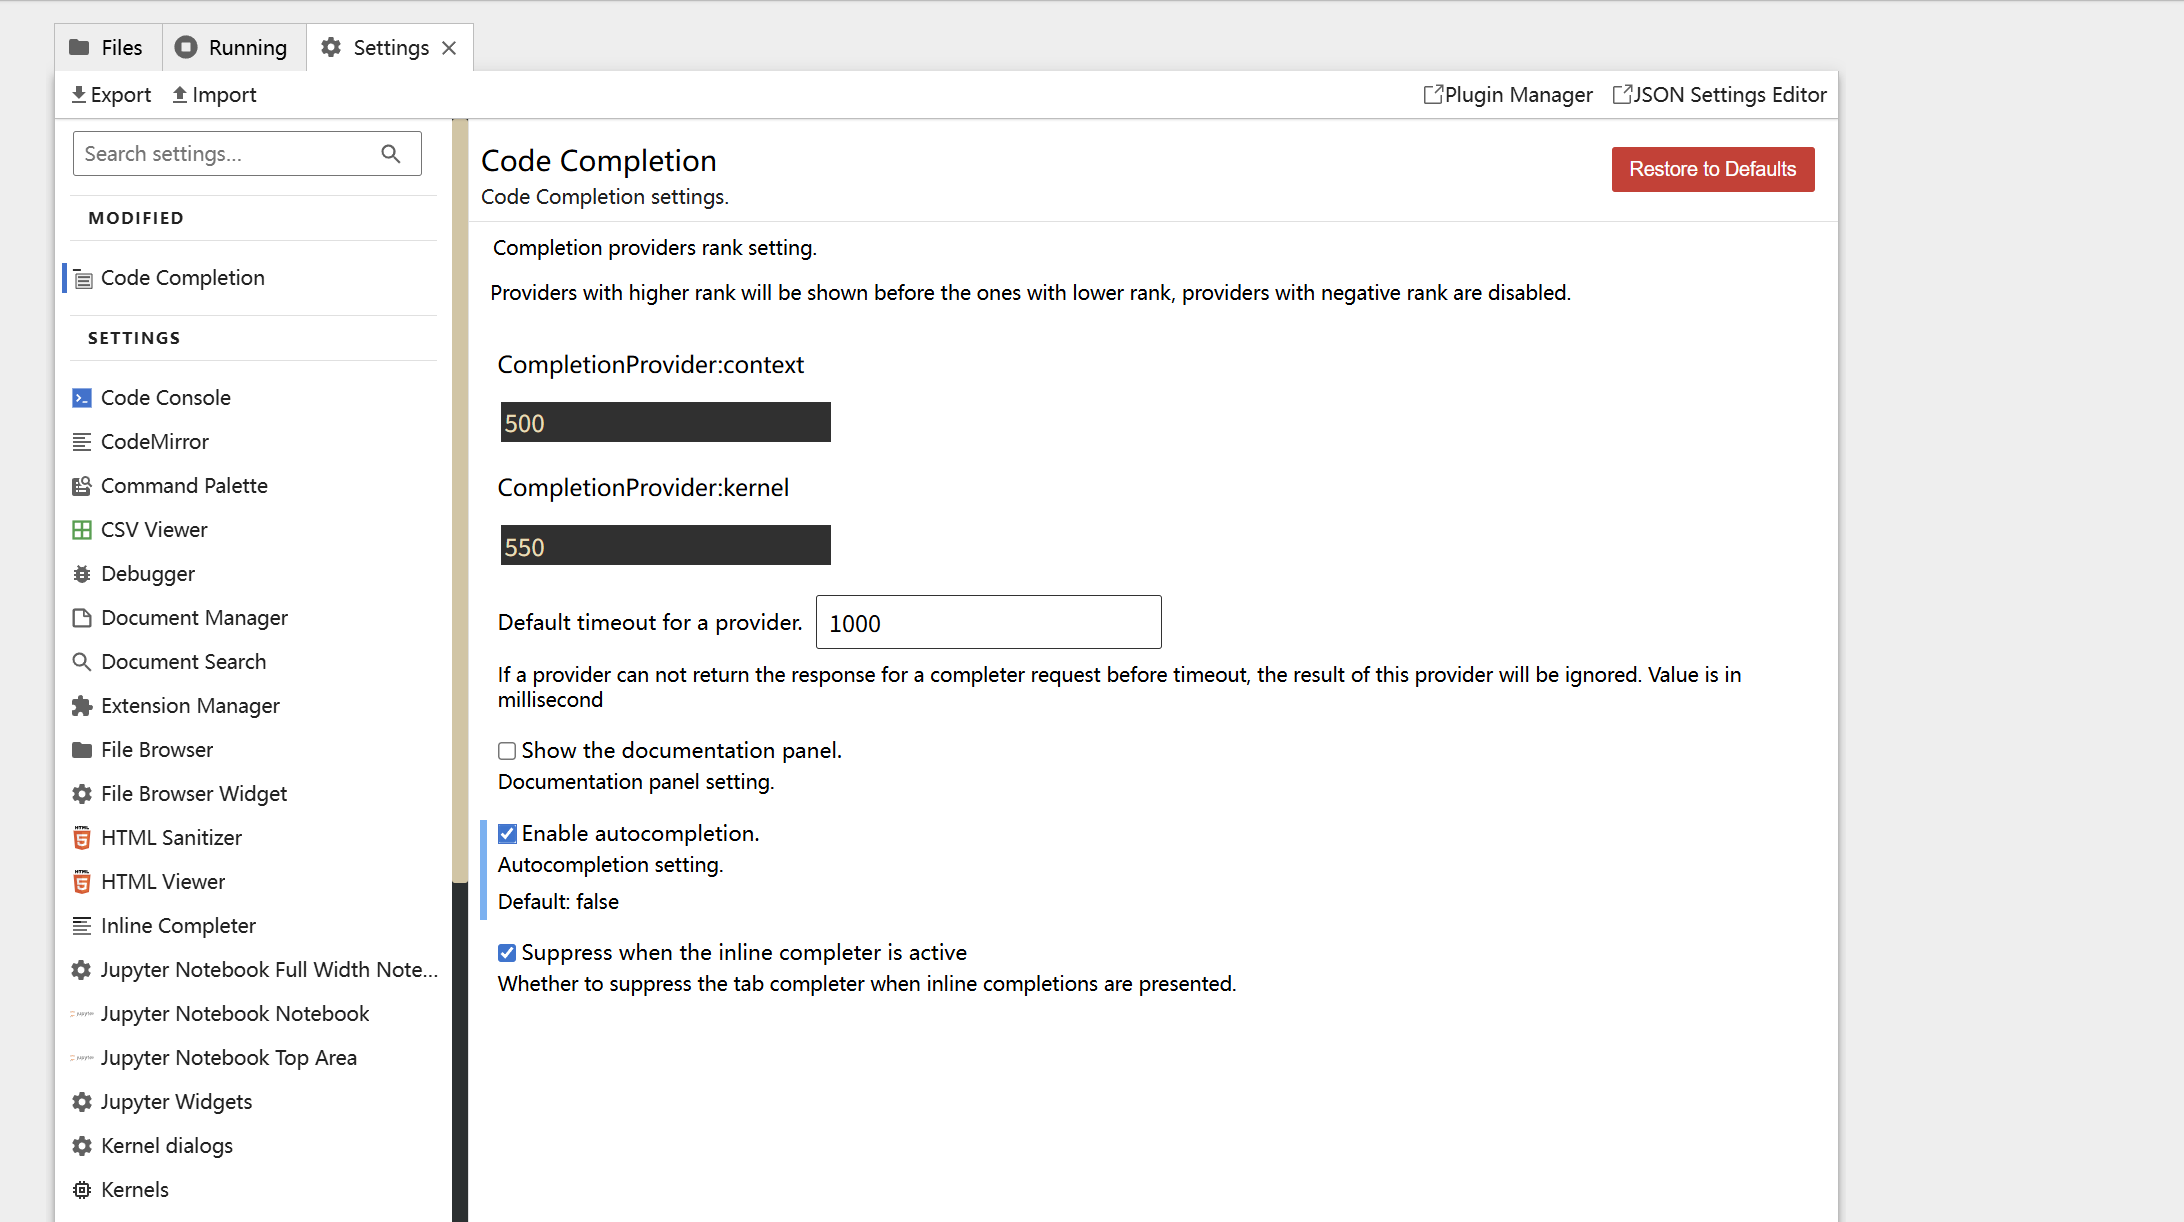Viewport: 2184px width, 1222px height.
Task: Click the Code Completion list icon under Modified
Action: point(84,279)
